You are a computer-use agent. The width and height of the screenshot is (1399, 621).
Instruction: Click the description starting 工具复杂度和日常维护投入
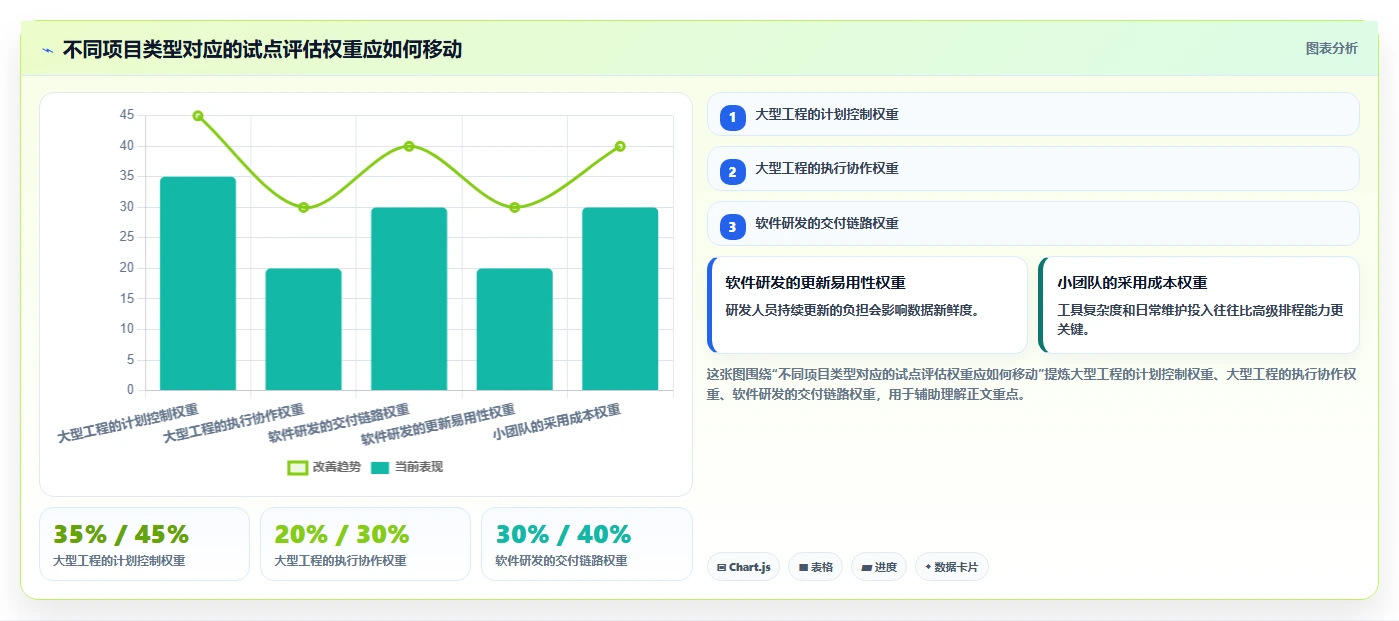click(x=1201, y=319)
